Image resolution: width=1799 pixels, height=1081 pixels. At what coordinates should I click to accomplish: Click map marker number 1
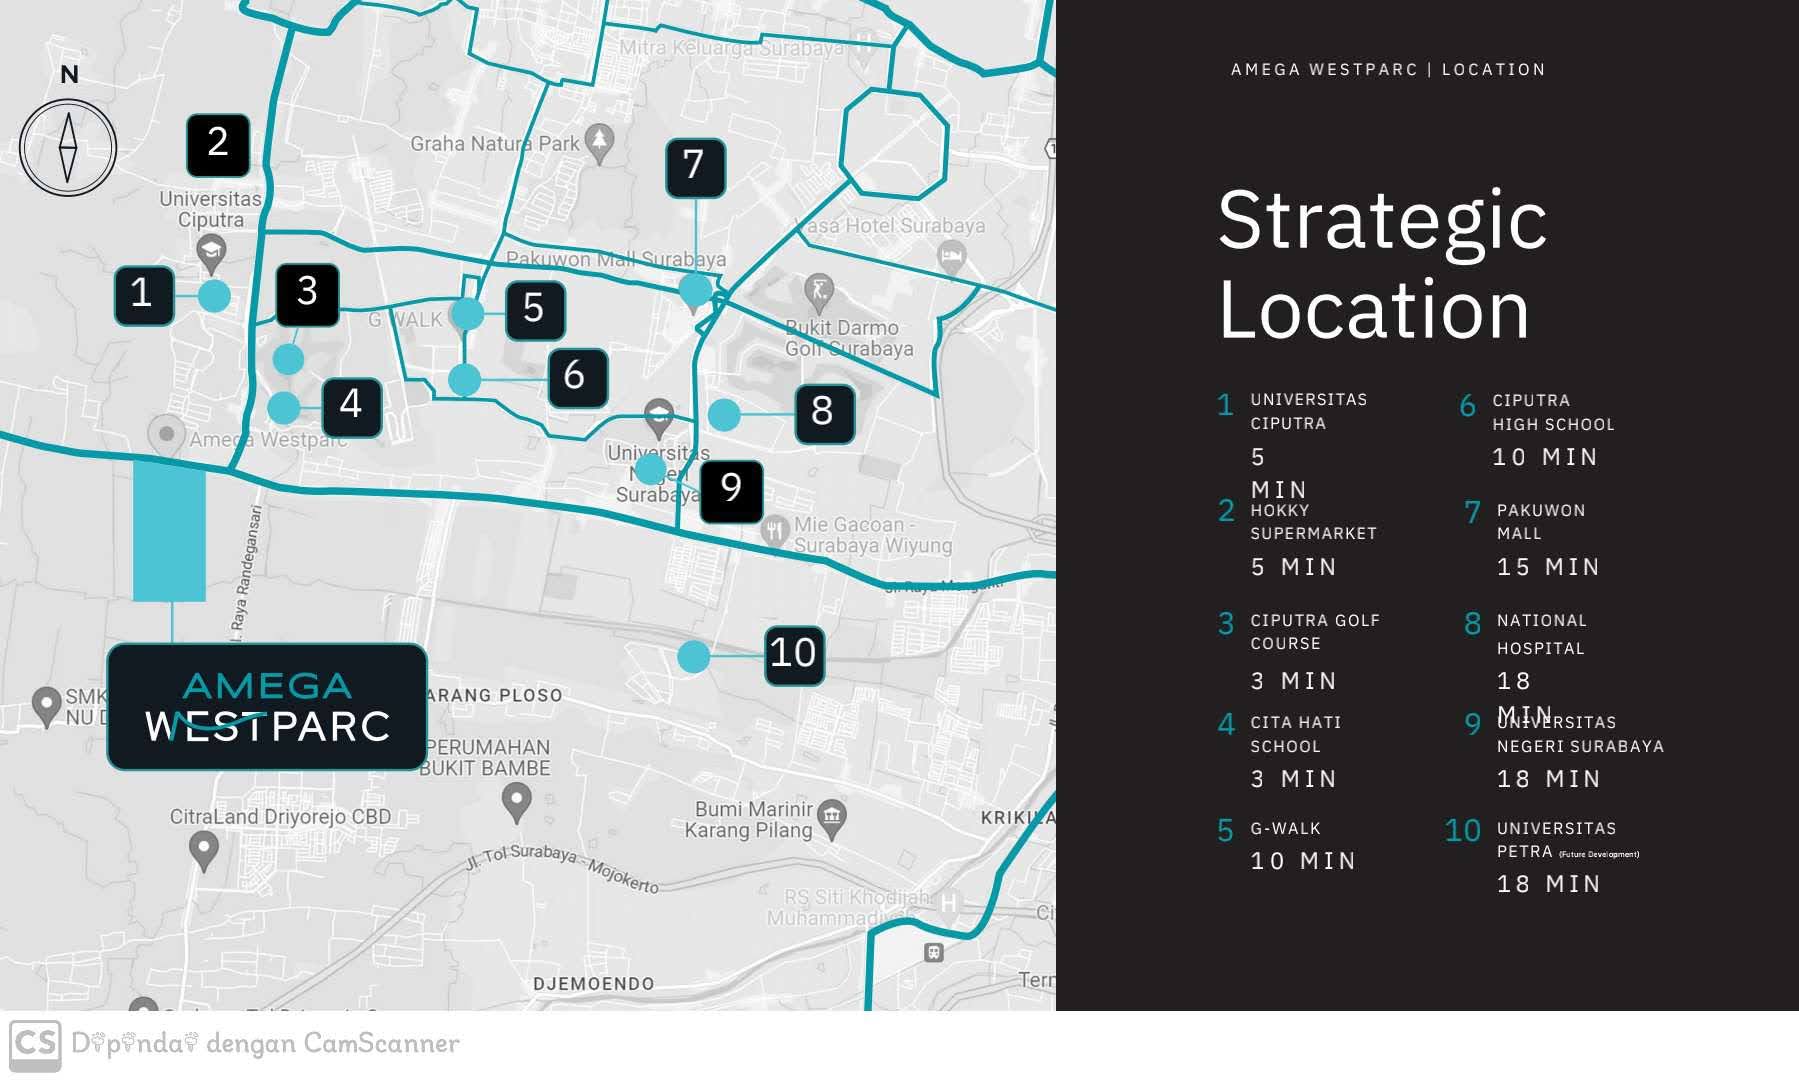pyautogui.click(x=144, y=295)
